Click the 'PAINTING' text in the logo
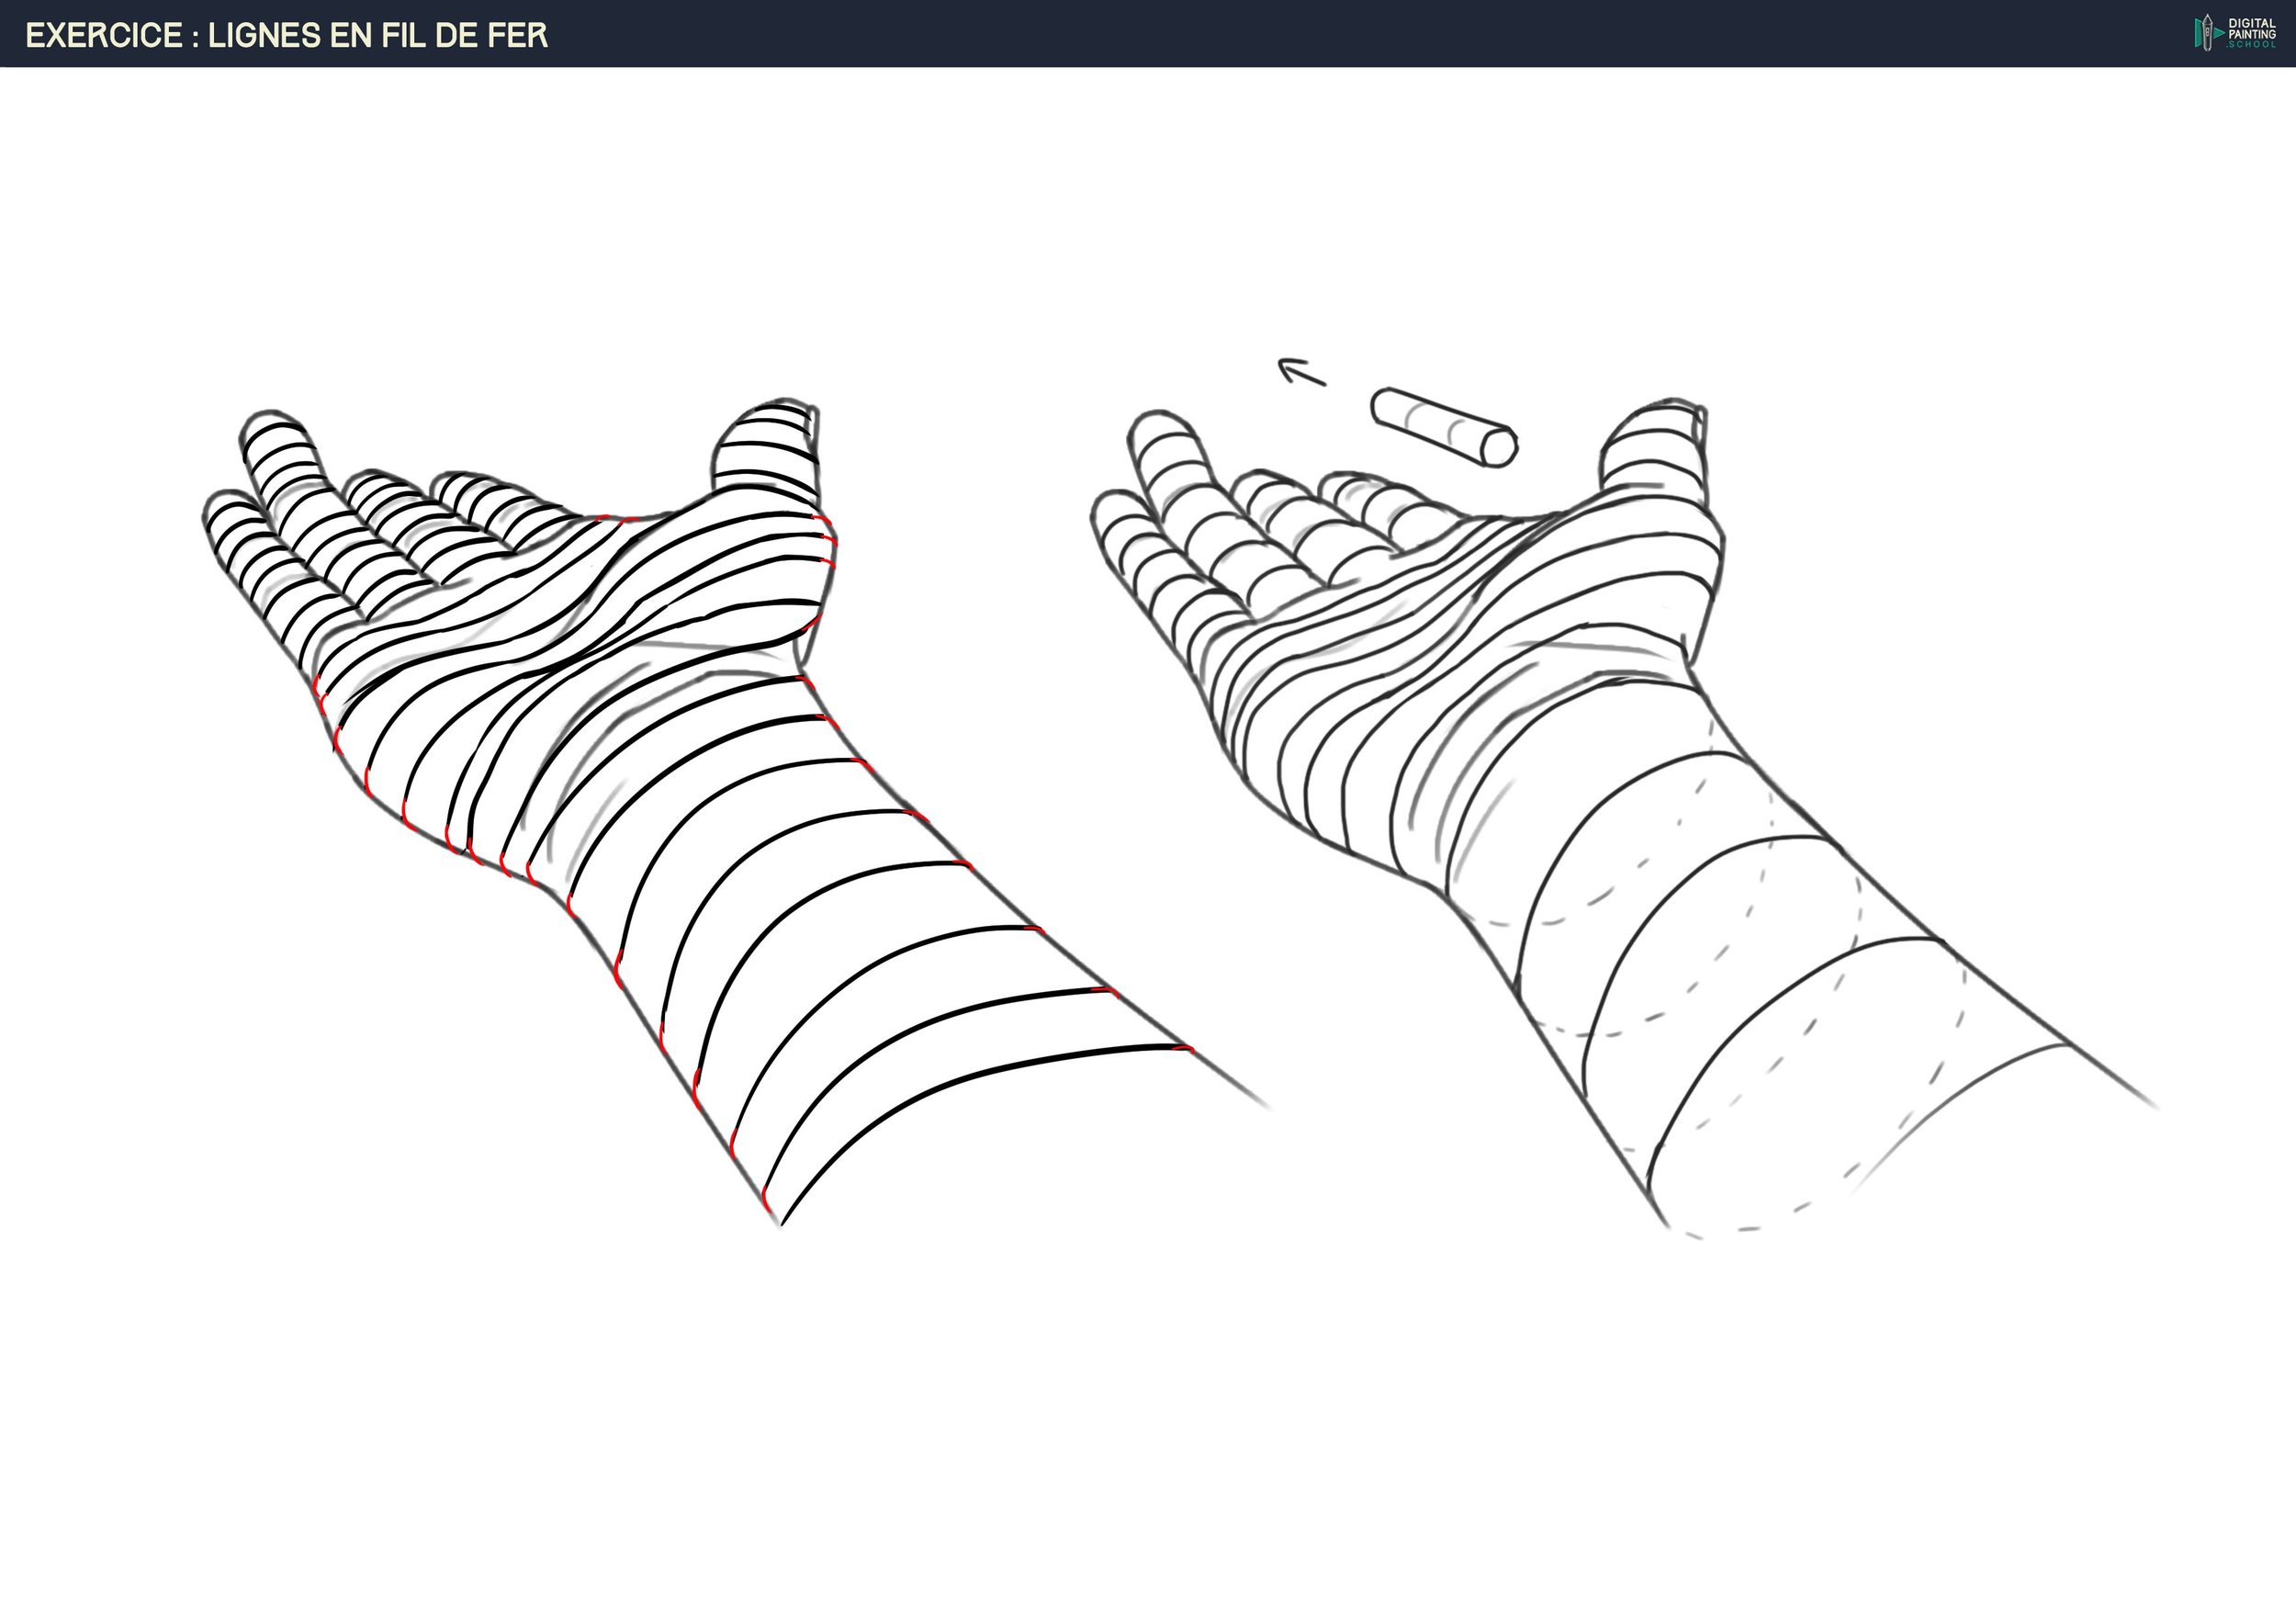 point(2251,34)
